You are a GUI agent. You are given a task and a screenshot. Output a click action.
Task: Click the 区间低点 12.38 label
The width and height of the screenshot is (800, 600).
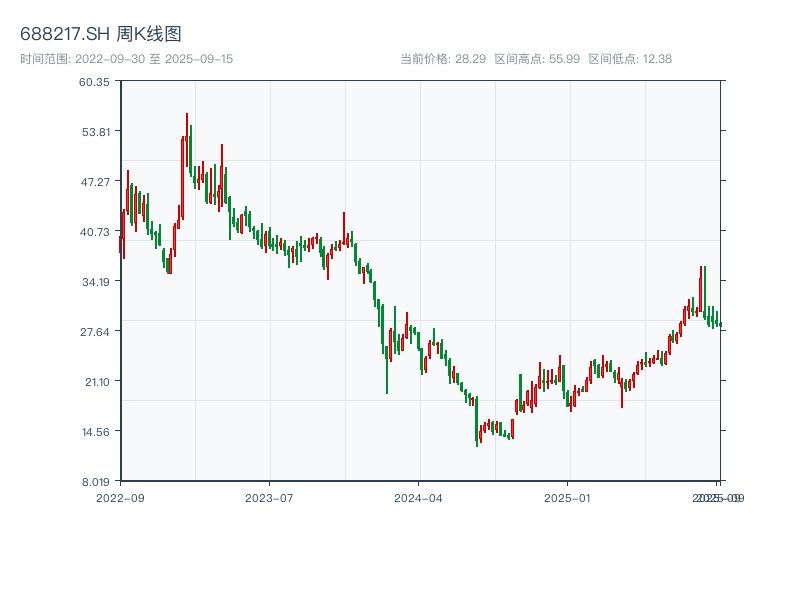click(x=630, y=59)
